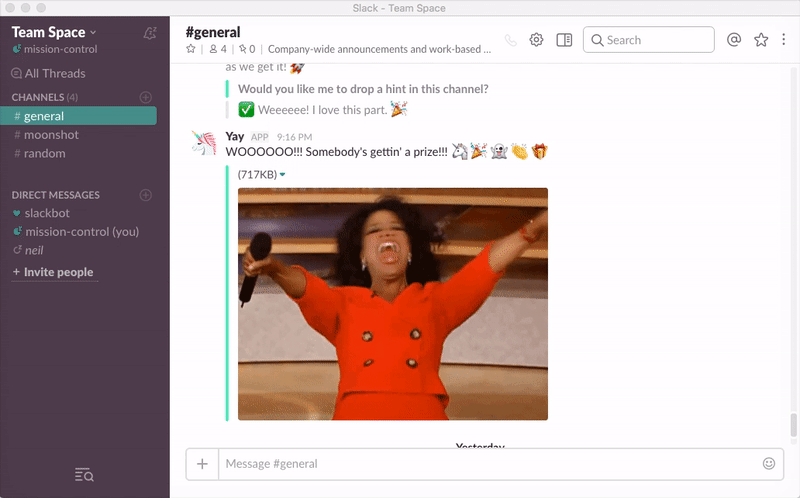Start a call with the phone icon
The width and height of the screenshot is (800, 498).
click(x=510, y=40)
